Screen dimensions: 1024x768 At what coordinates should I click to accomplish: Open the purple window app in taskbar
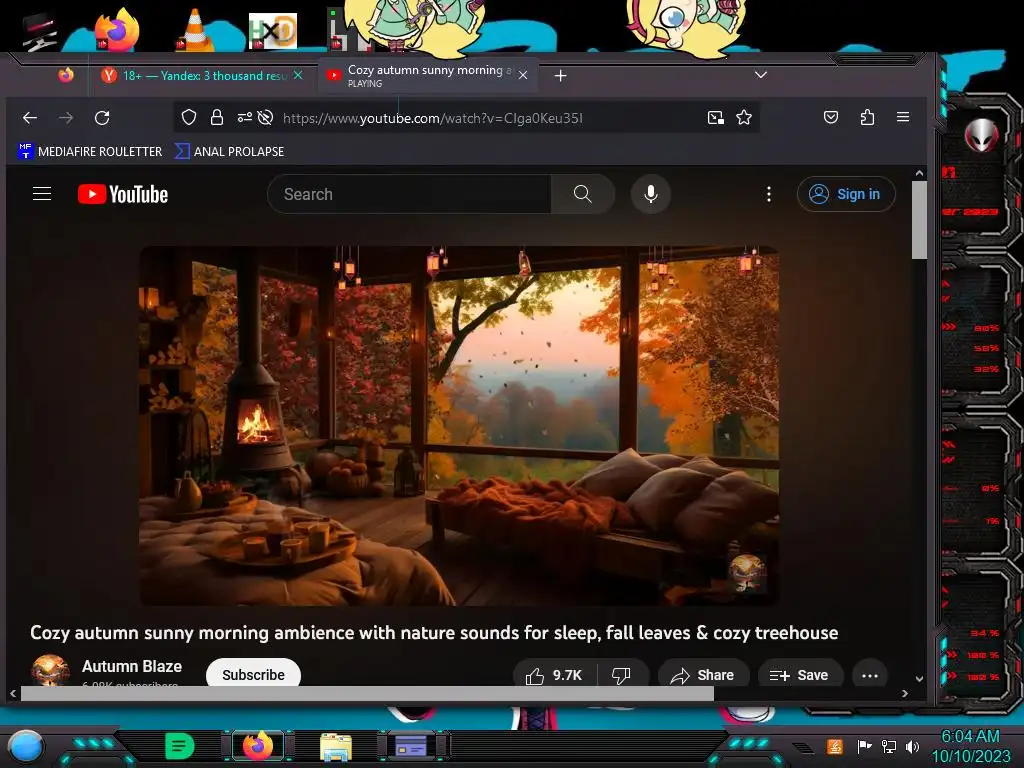pos(411,746)
